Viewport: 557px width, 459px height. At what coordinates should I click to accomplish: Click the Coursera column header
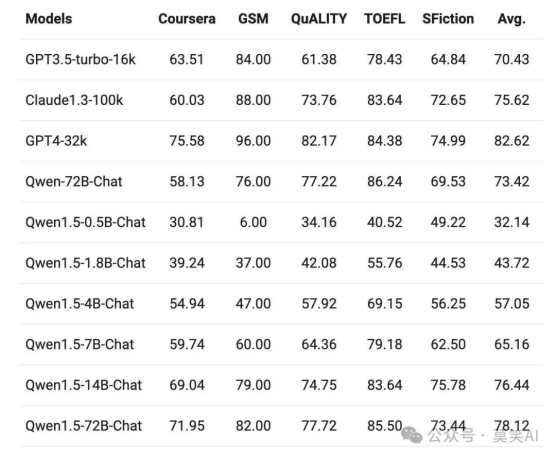pyautogui.click(x=187, y=19)
